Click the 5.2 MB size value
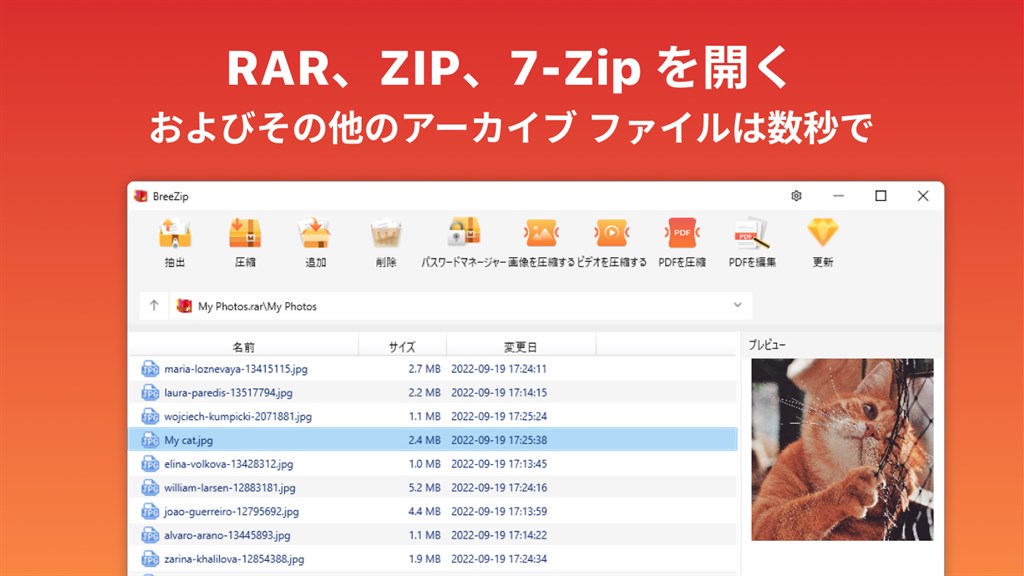 (x=424, y=488)
